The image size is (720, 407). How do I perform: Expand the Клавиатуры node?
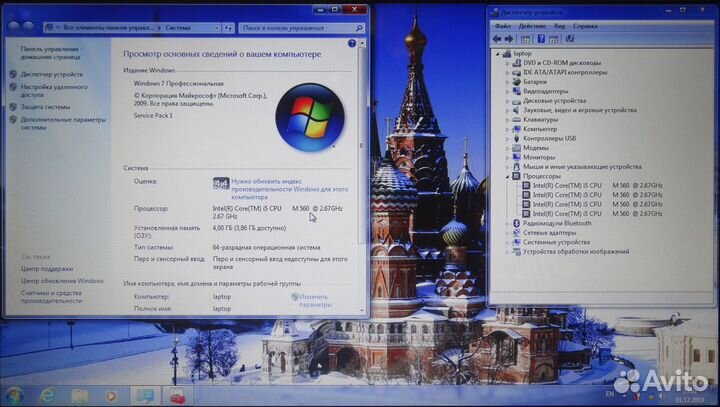click(507, 120)
